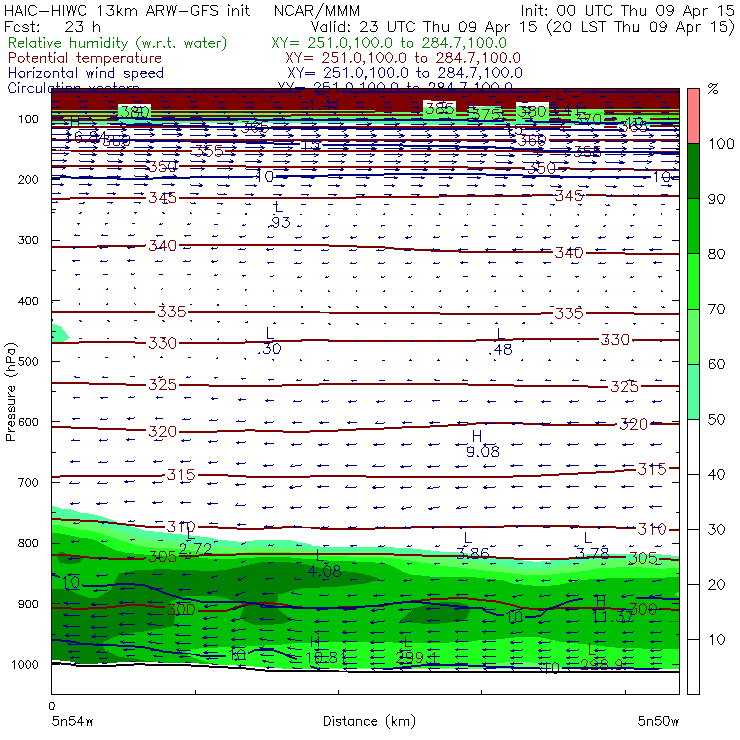Click the red 'Potential temperature' legend label

click(x=84, y=58)
